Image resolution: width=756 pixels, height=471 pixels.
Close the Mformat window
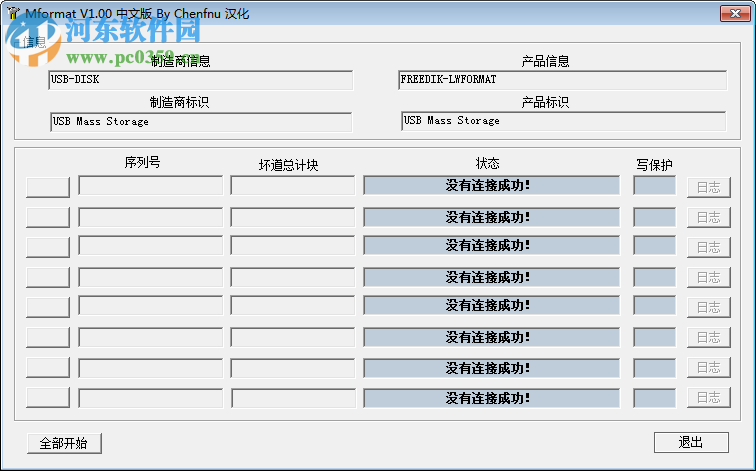coord(735,13)
